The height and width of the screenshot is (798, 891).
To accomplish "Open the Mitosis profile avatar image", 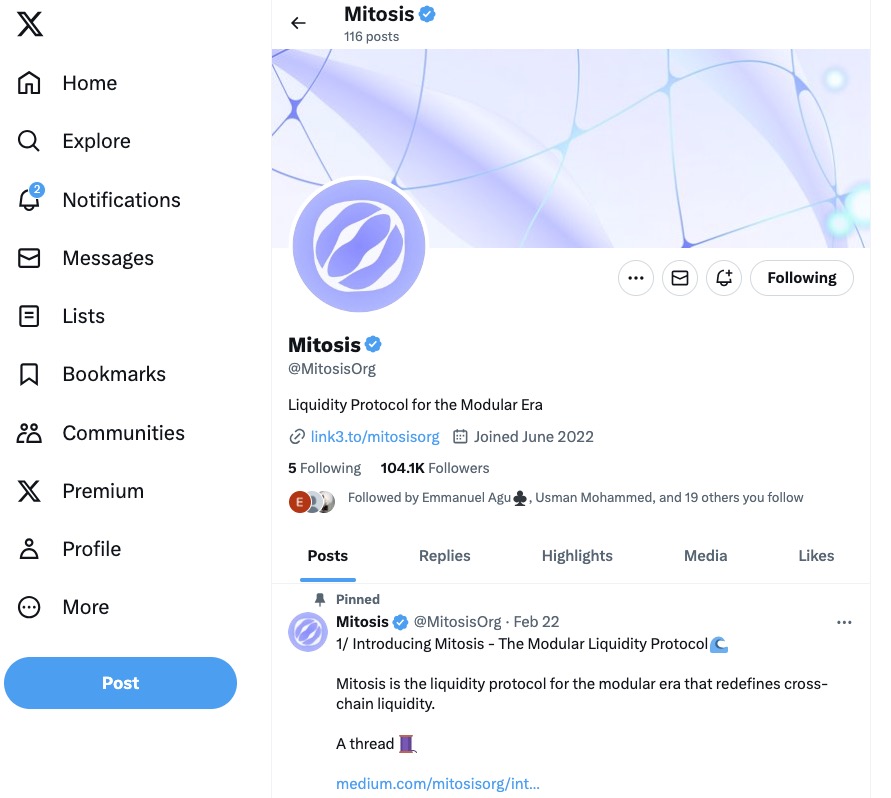I will (x=358, y=246).
